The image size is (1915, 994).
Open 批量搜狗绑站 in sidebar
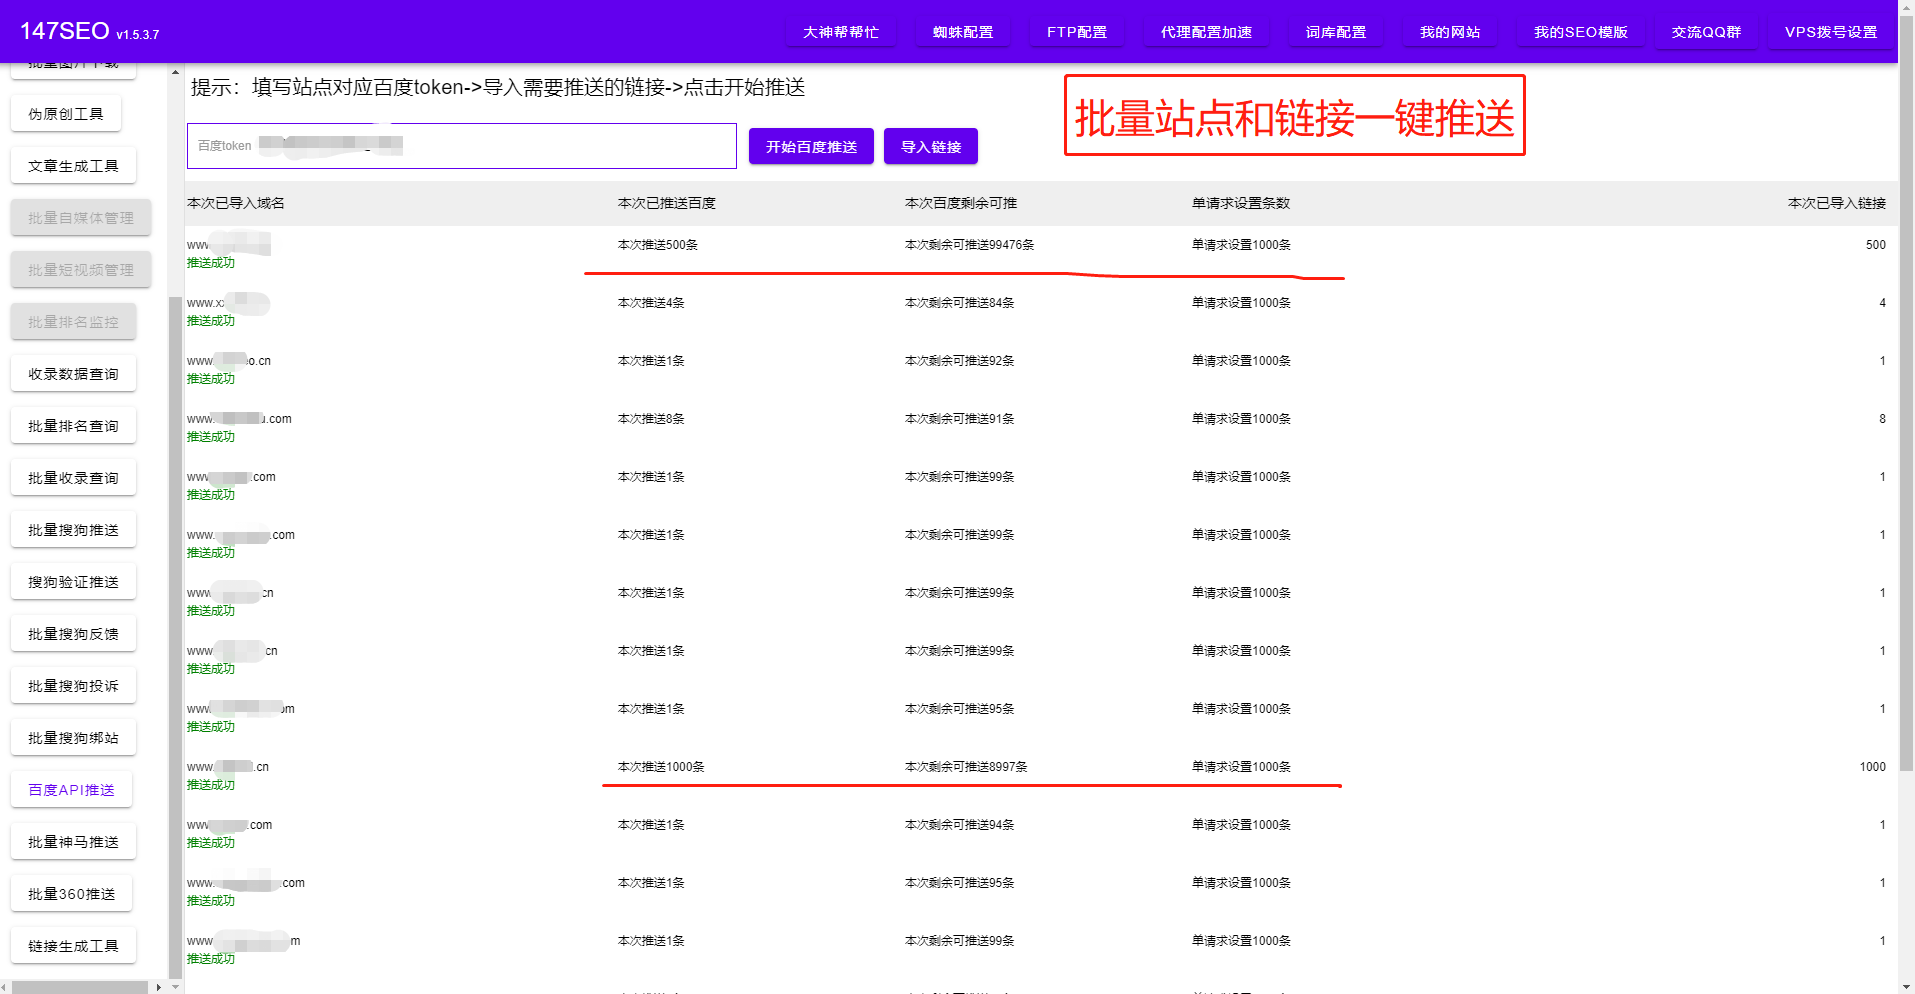click(x=73, y=738)
